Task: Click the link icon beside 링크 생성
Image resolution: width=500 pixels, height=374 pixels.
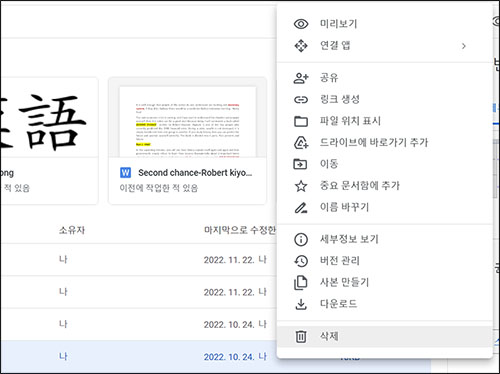Action: click(301, 99)
